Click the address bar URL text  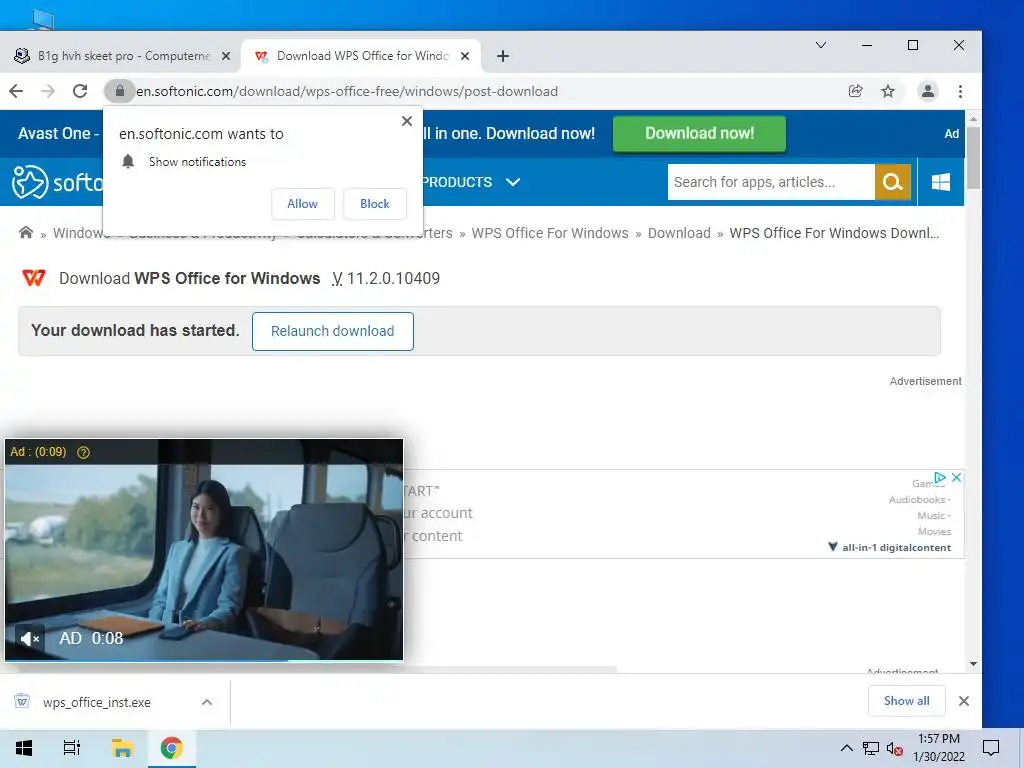click(347, 91)
